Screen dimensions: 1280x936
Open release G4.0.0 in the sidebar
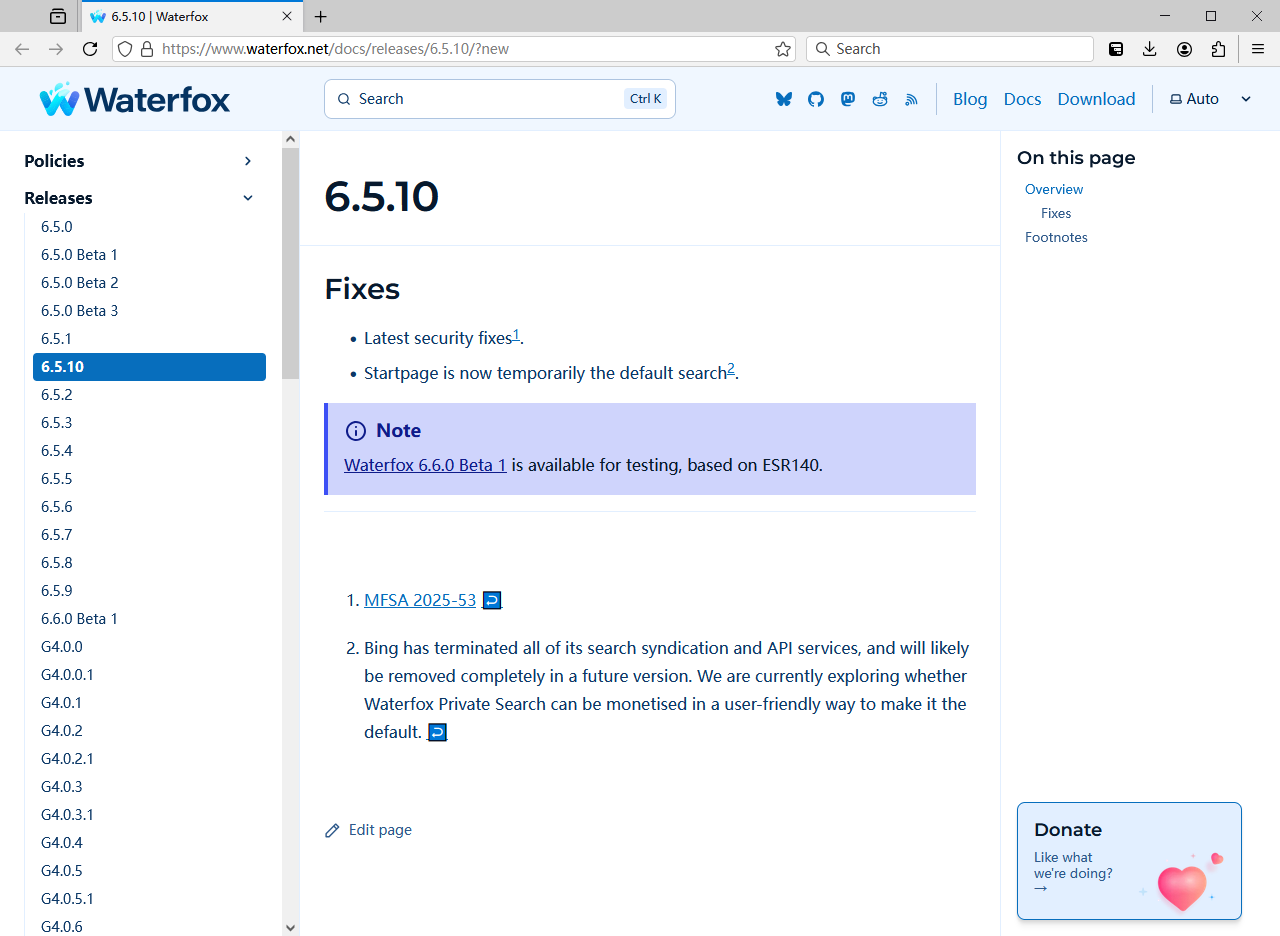149,647
